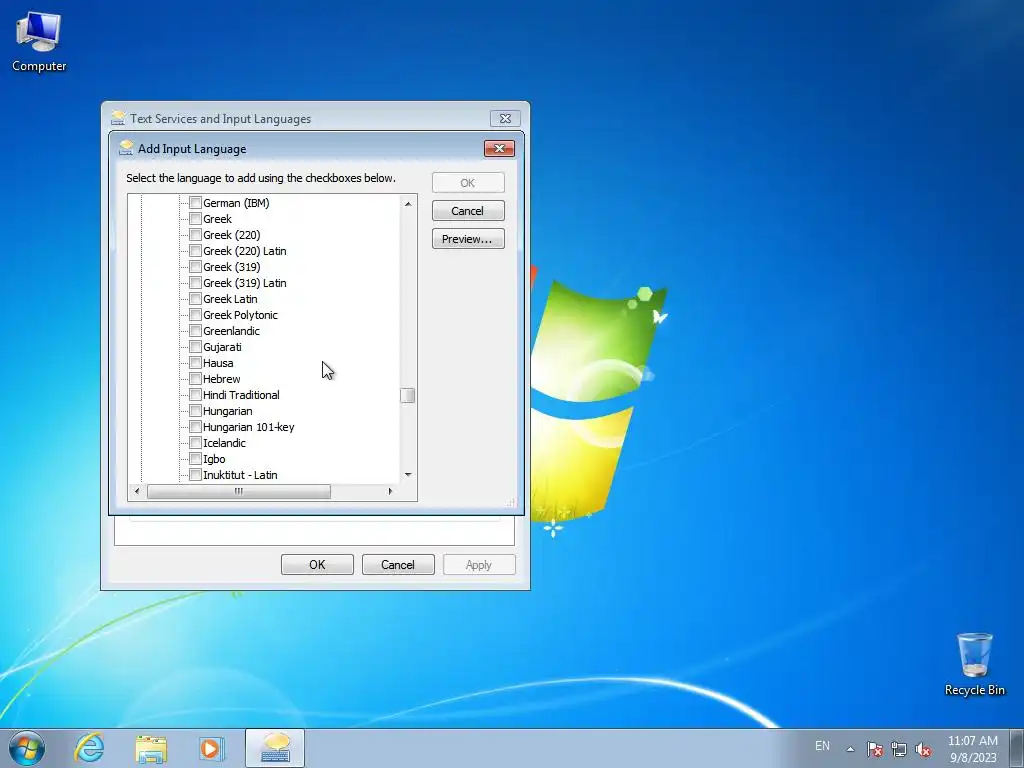Select the Text Services taskbar item
1024x768 pixels.
[275, 748]
